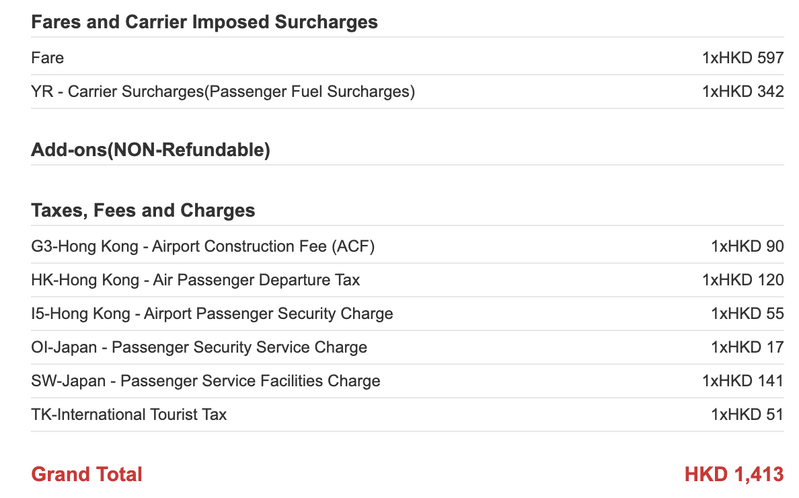Click the YR Carrier Surcharges label

tap(222, 92)
